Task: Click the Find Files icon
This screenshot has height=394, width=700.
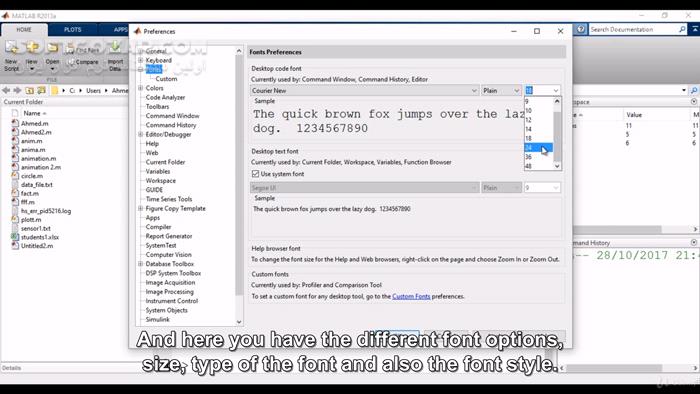Action: pos(70,50)
